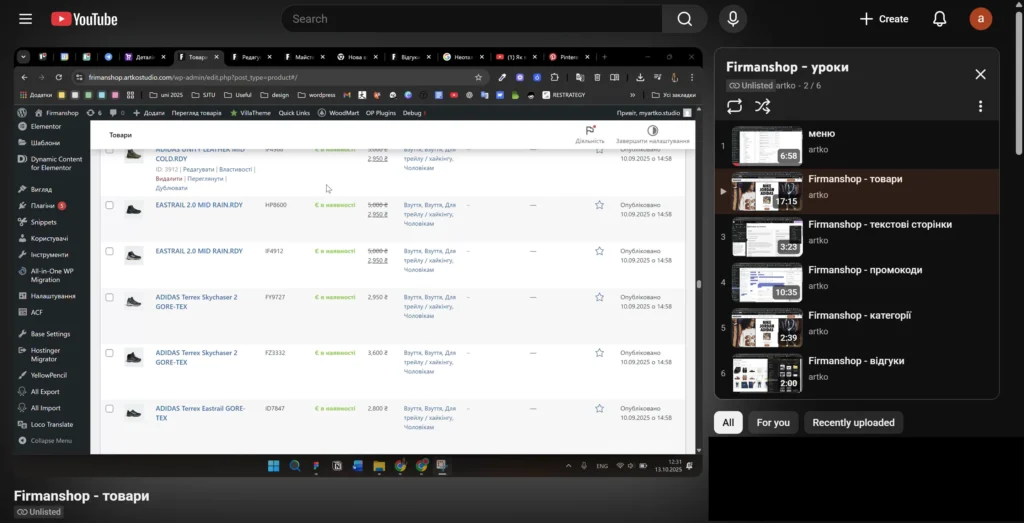The width and height of the screenshot is (1024, 523).
Task: Toggle playlist loop
Action: tap(735, 106)
